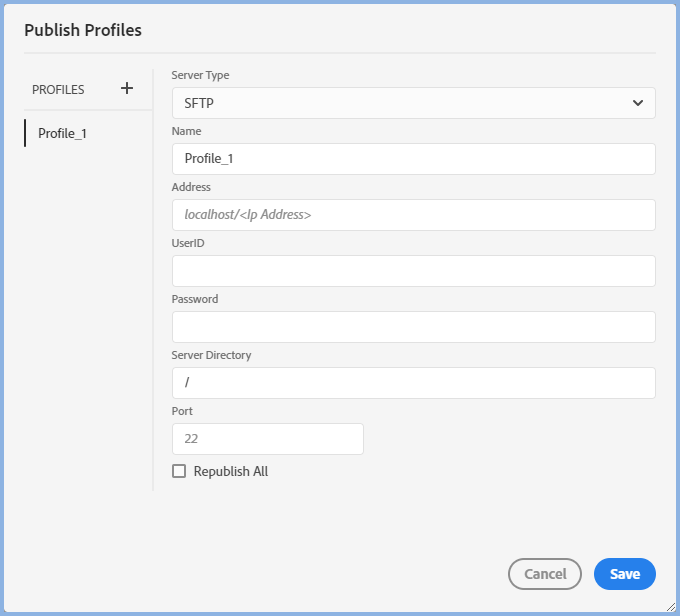Click the Port label above the field
Image resolution: width=680 pixels, height=616 pixels.
182,411
